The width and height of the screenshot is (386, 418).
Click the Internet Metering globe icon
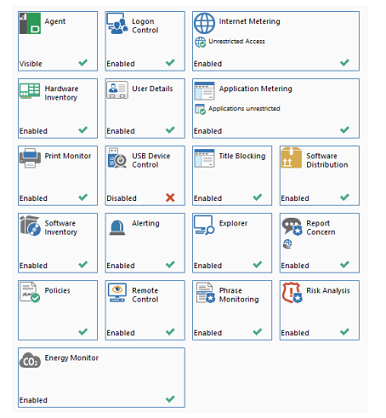204,23
